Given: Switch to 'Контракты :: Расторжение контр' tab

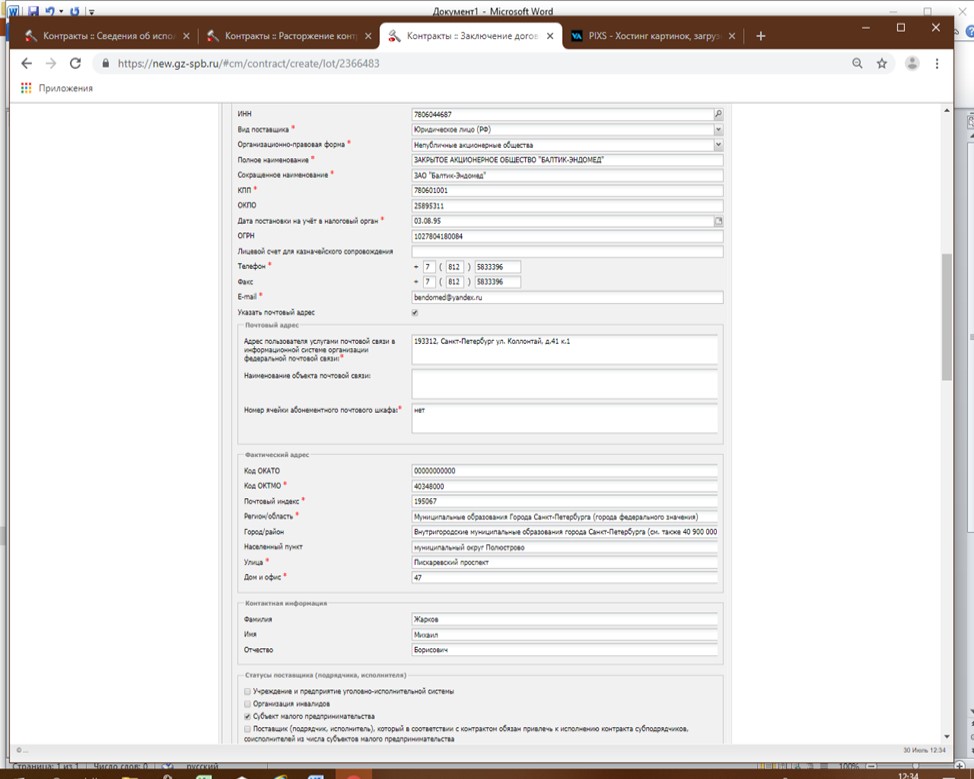Looking at the screenshot, I should coord(289,36).
